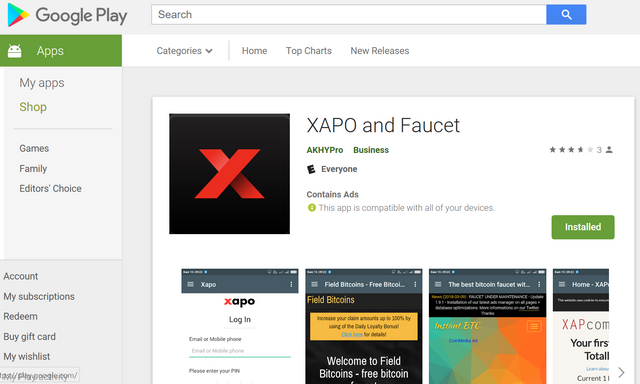Open the Business category link

click(371, 150)
